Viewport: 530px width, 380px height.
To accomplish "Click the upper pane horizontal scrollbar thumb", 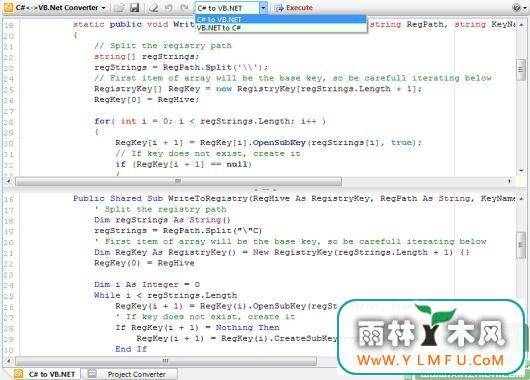I will [x=178, y=181].
